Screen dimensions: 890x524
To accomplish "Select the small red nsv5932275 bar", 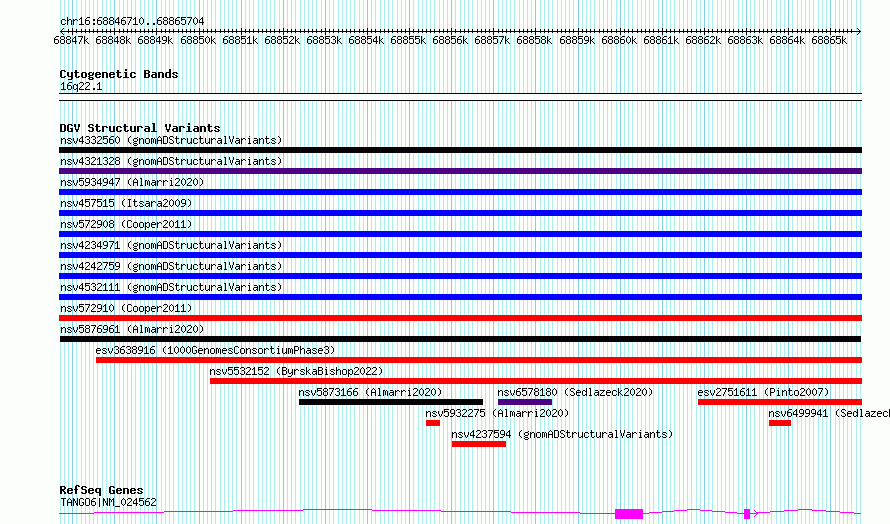I will tap(433, 423).
